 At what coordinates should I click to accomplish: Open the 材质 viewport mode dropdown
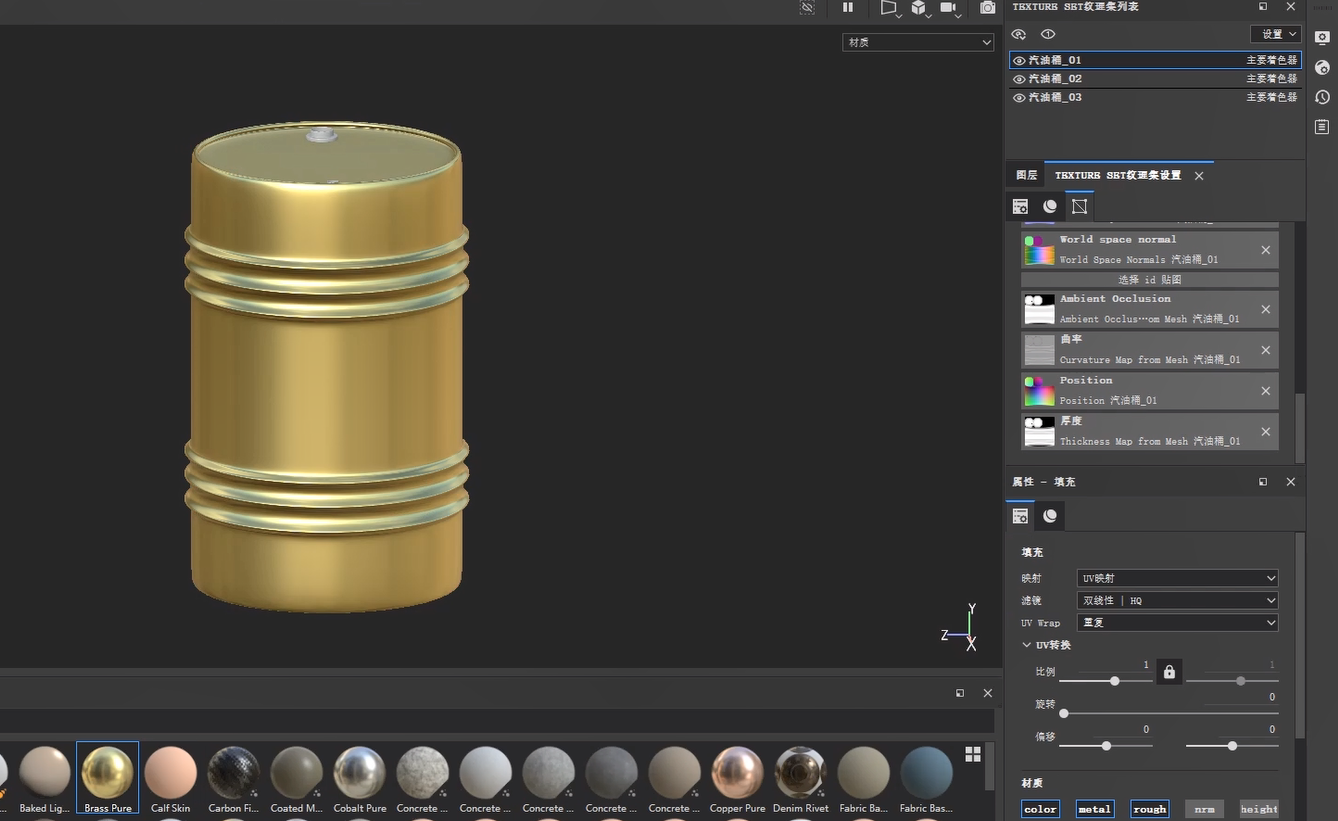tap(918, 42)
